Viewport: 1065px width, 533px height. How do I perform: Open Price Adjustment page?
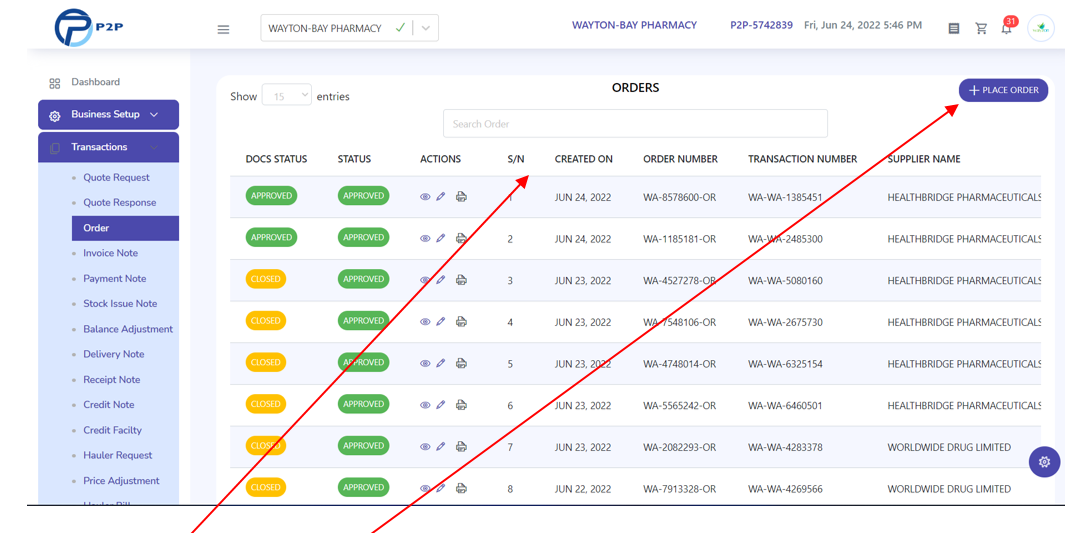coord(122,481)
